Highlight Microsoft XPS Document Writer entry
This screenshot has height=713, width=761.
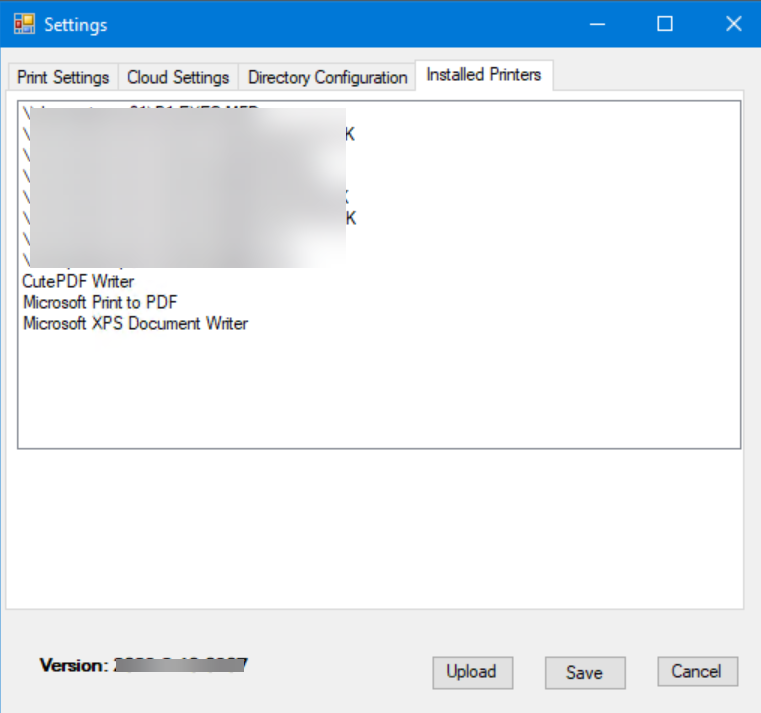click(135, 323)
